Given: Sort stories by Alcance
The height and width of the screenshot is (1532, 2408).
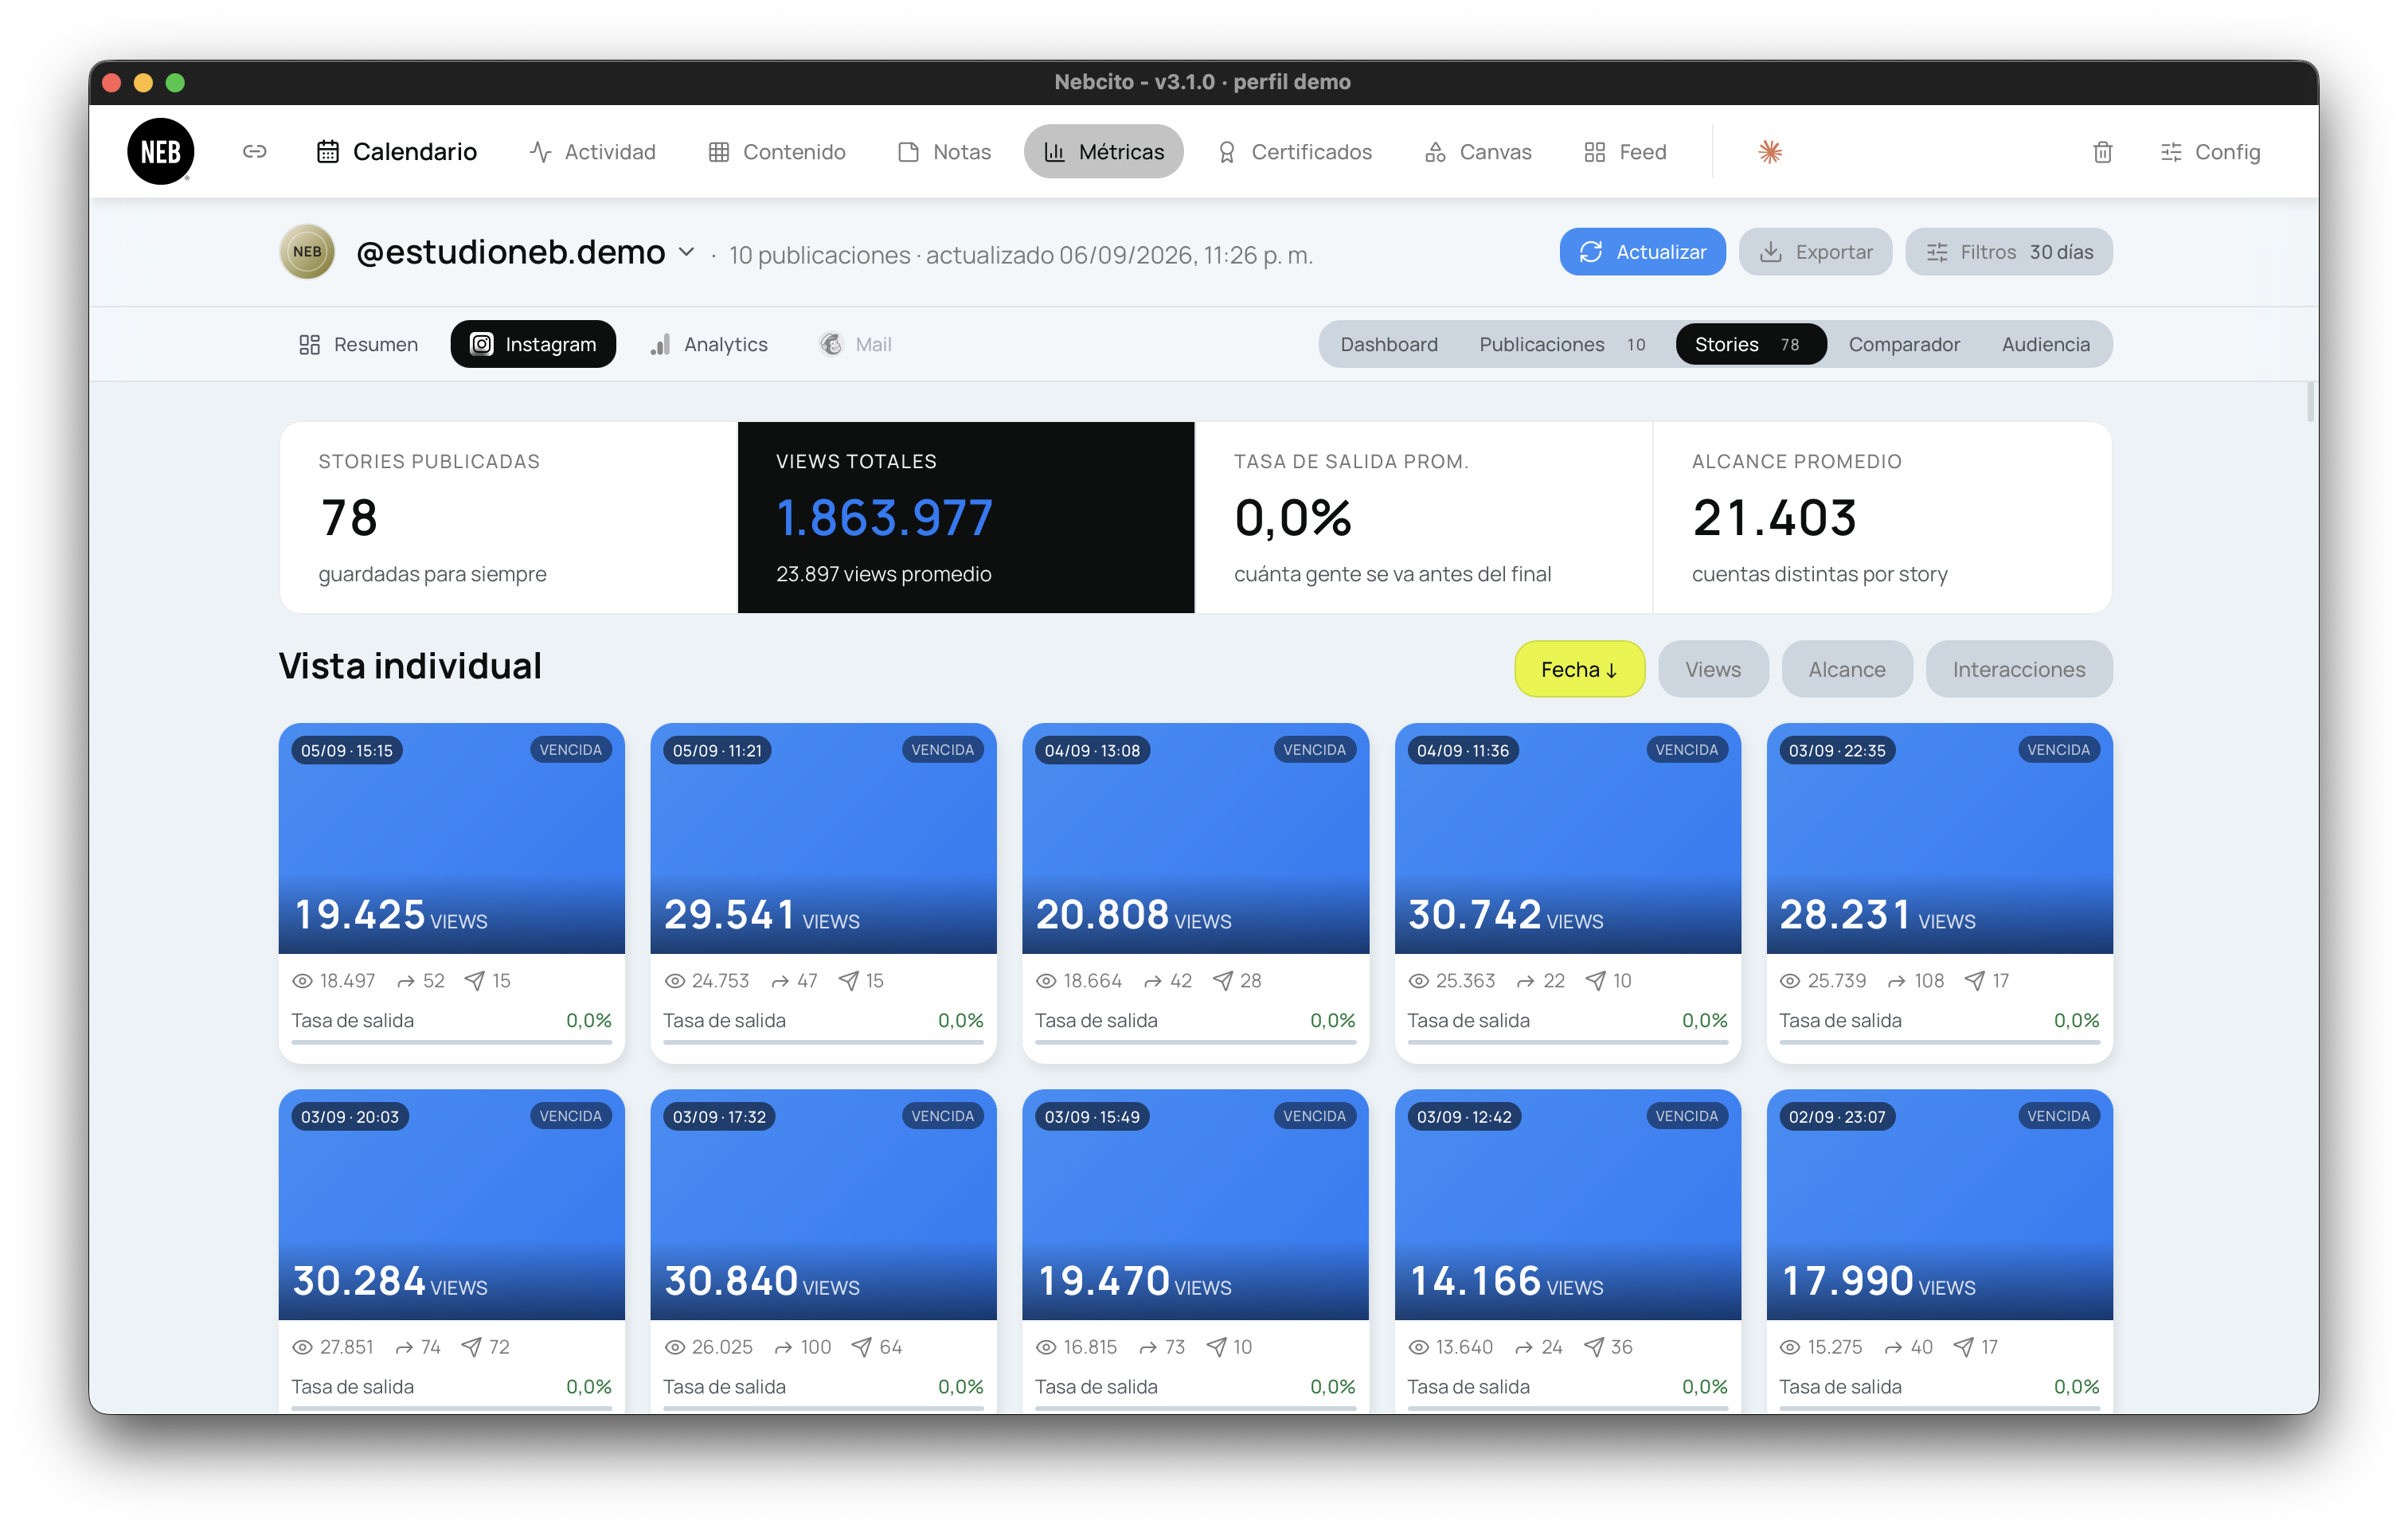Looking at the screenshot, I should point(1846,669).
